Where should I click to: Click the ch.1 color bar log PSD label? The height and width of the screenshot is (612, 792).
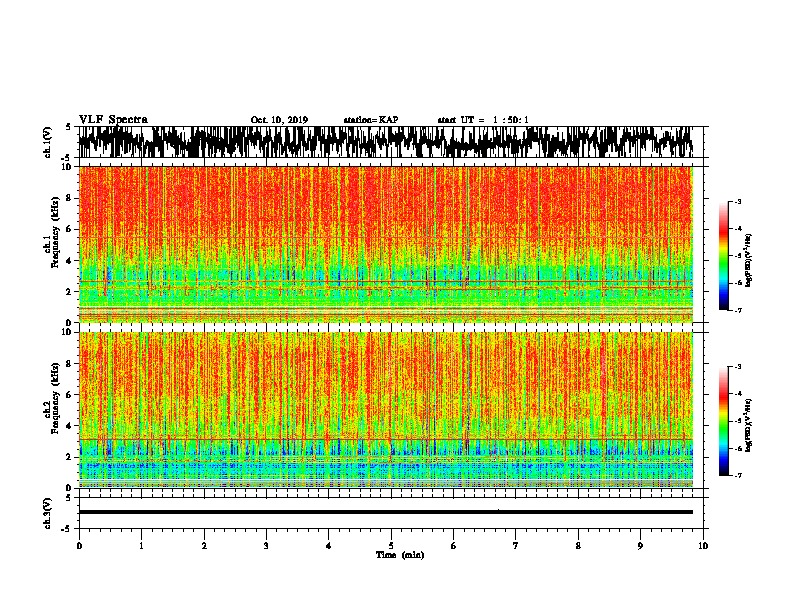[x=748, y=261]
